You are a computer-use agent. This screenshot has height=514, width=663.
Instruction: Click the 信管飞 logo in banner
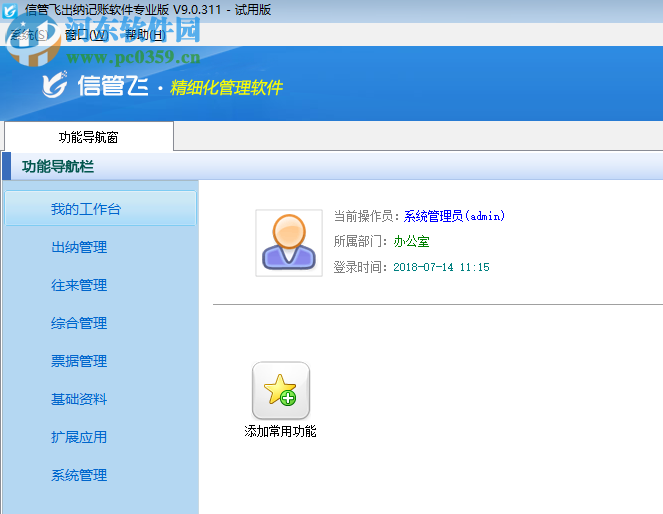click(x=96, y=85)
